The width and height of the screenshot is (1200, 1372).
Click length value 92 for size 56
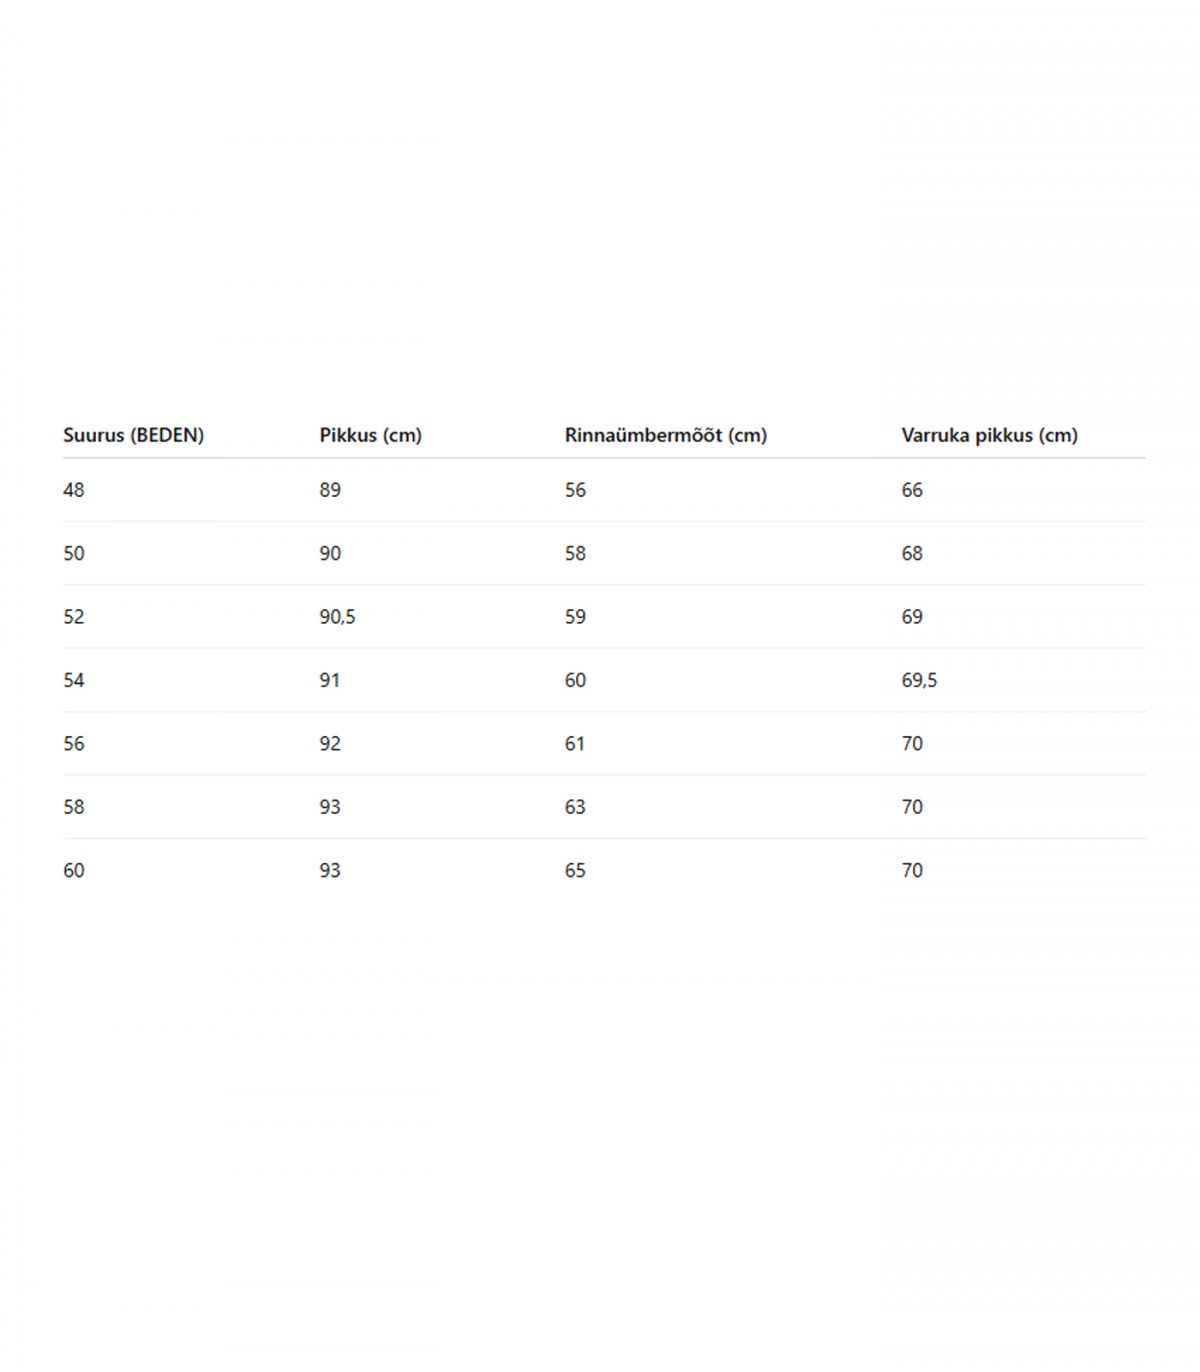(x=330, y=744)
